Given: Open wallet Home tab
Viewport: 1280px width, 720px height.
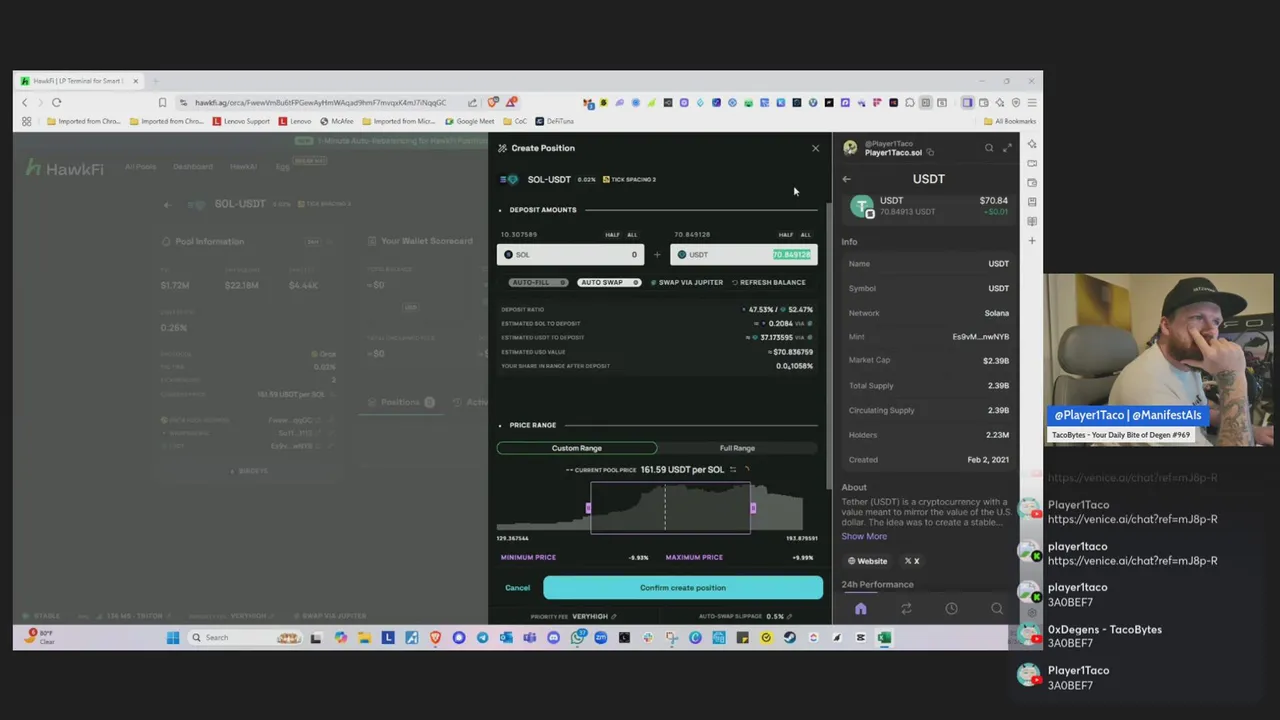Looking at the screenshot, I should click(860, 609).
